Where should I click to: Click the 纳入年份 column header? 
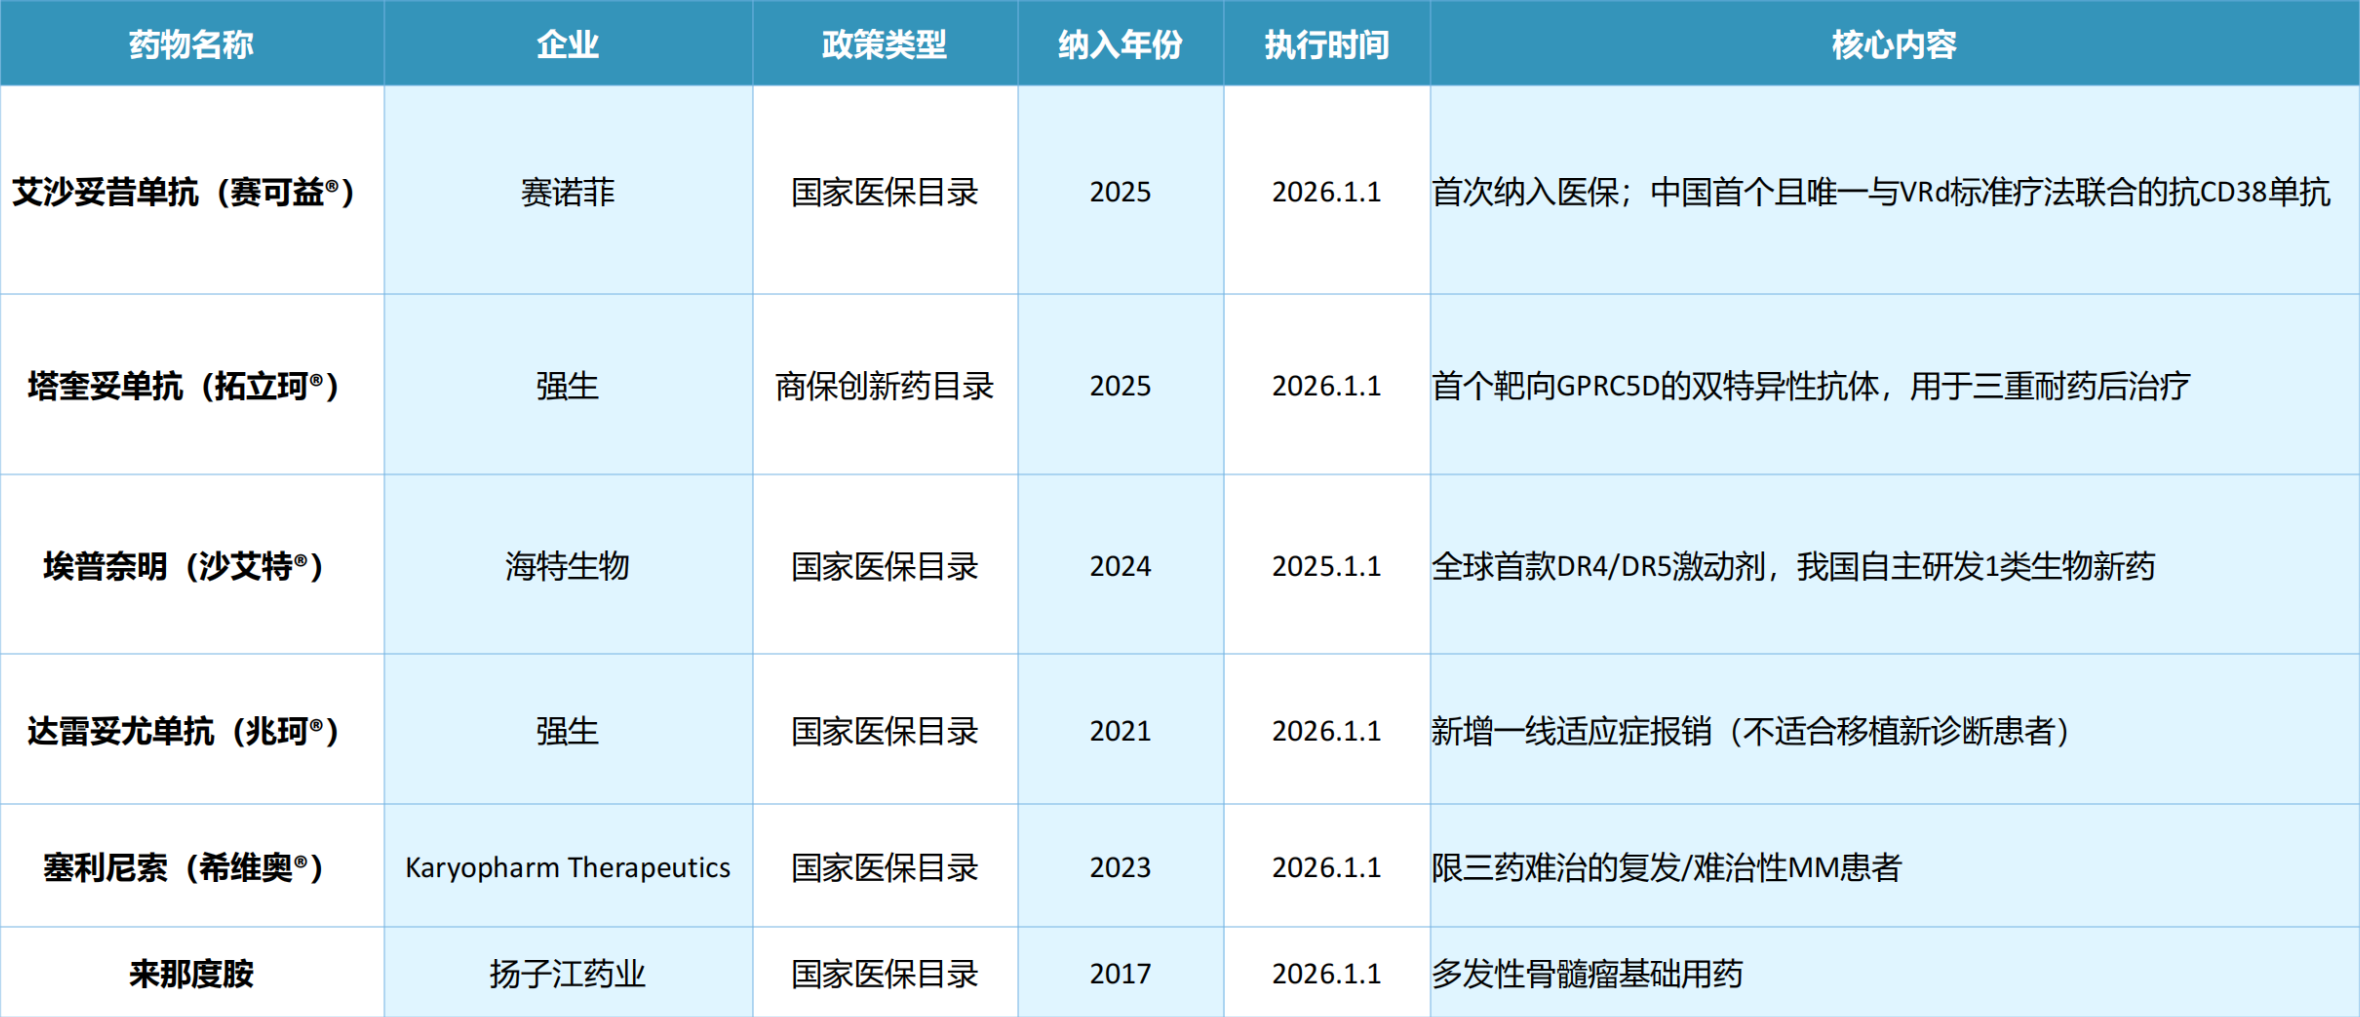1121,43
